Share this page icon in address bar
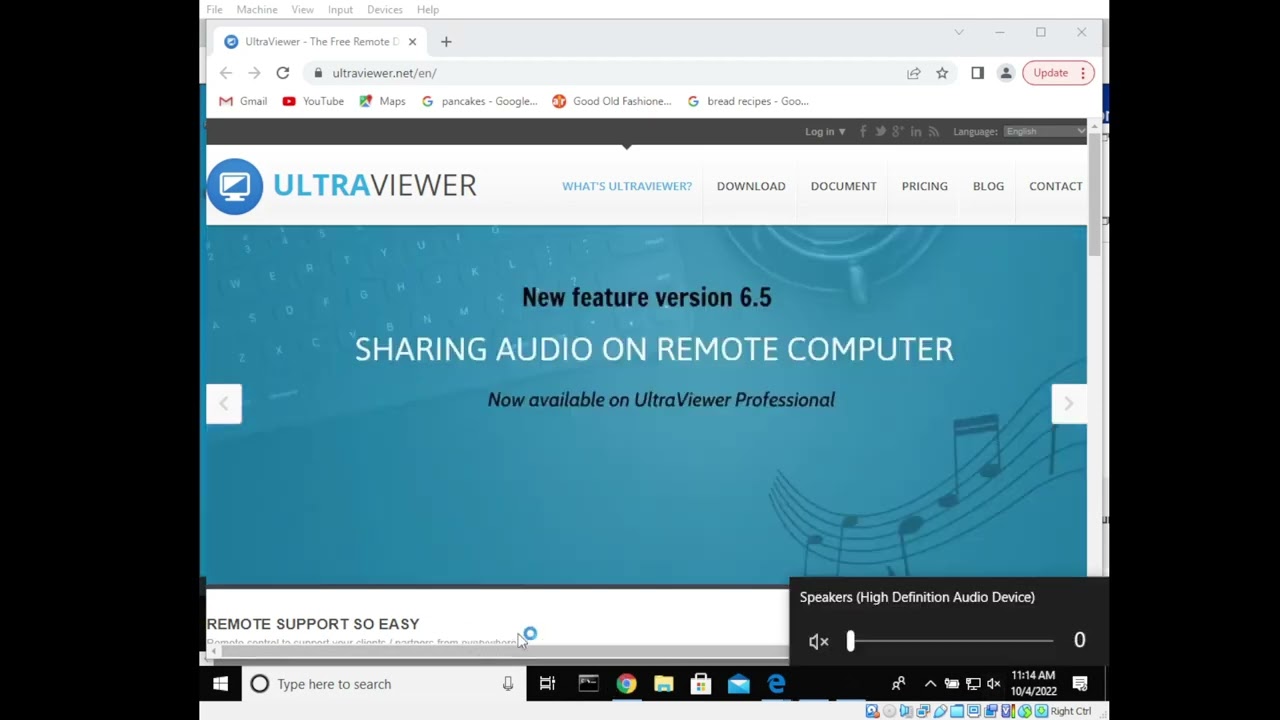 pos(914,73)
